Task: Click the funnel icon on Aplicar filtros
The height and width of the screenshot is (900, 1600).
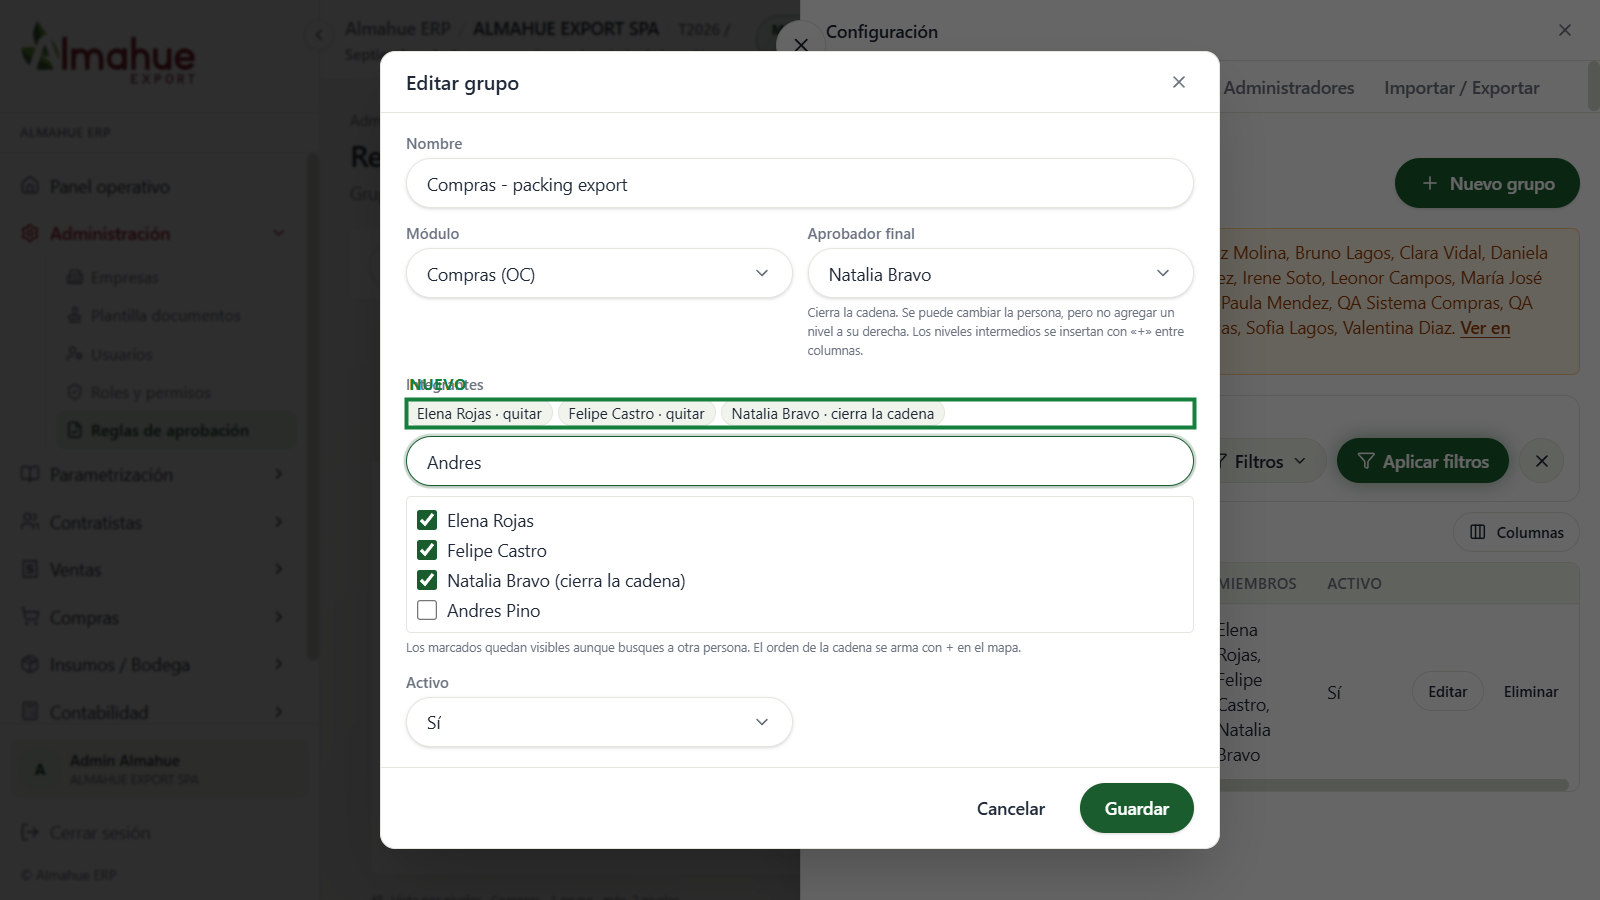Action: [x=1366, y=461]
